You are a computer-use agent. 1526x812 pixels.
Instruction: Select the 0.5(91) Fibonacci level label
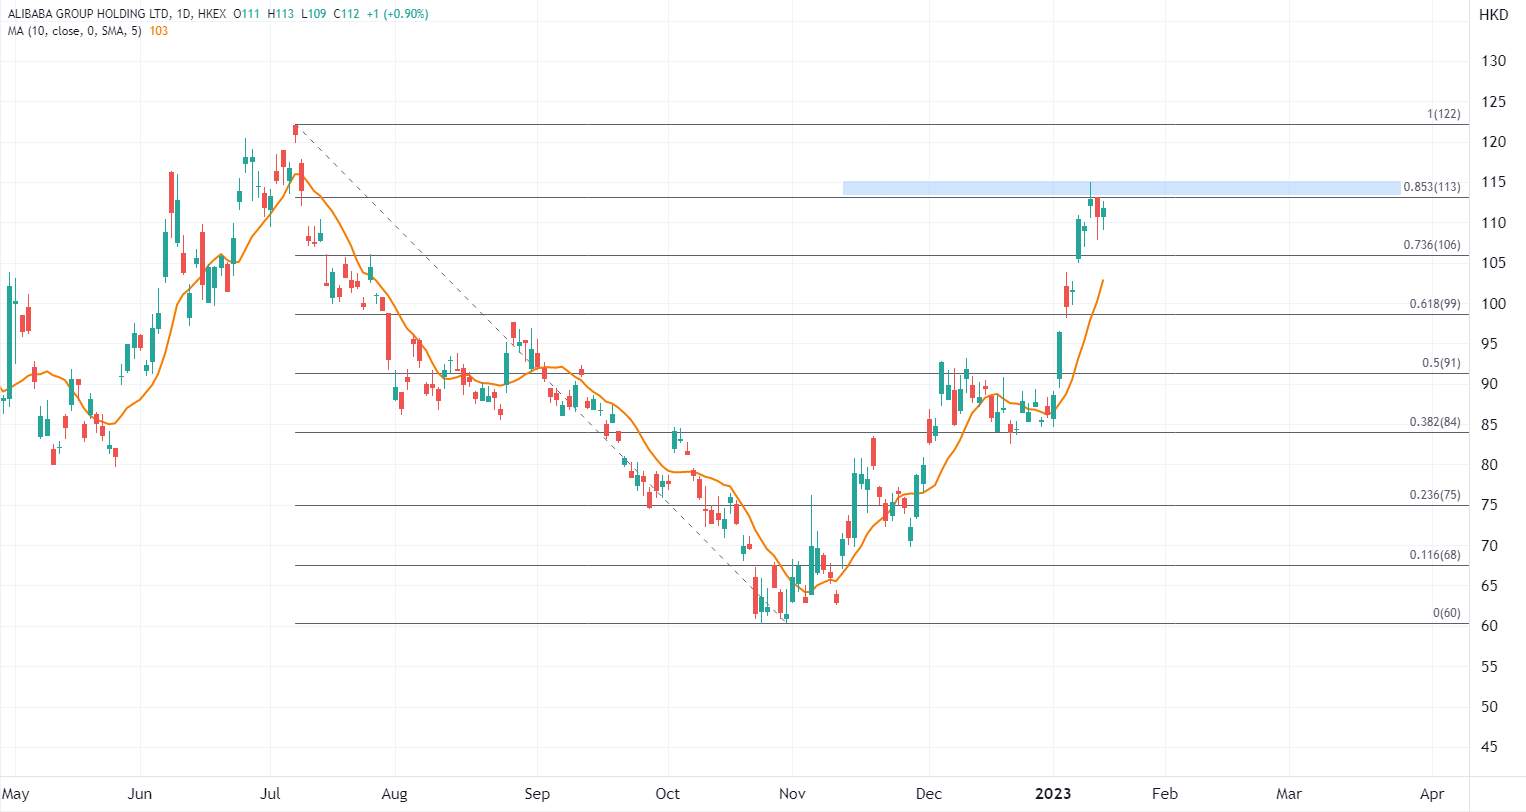coord(1441,363)
